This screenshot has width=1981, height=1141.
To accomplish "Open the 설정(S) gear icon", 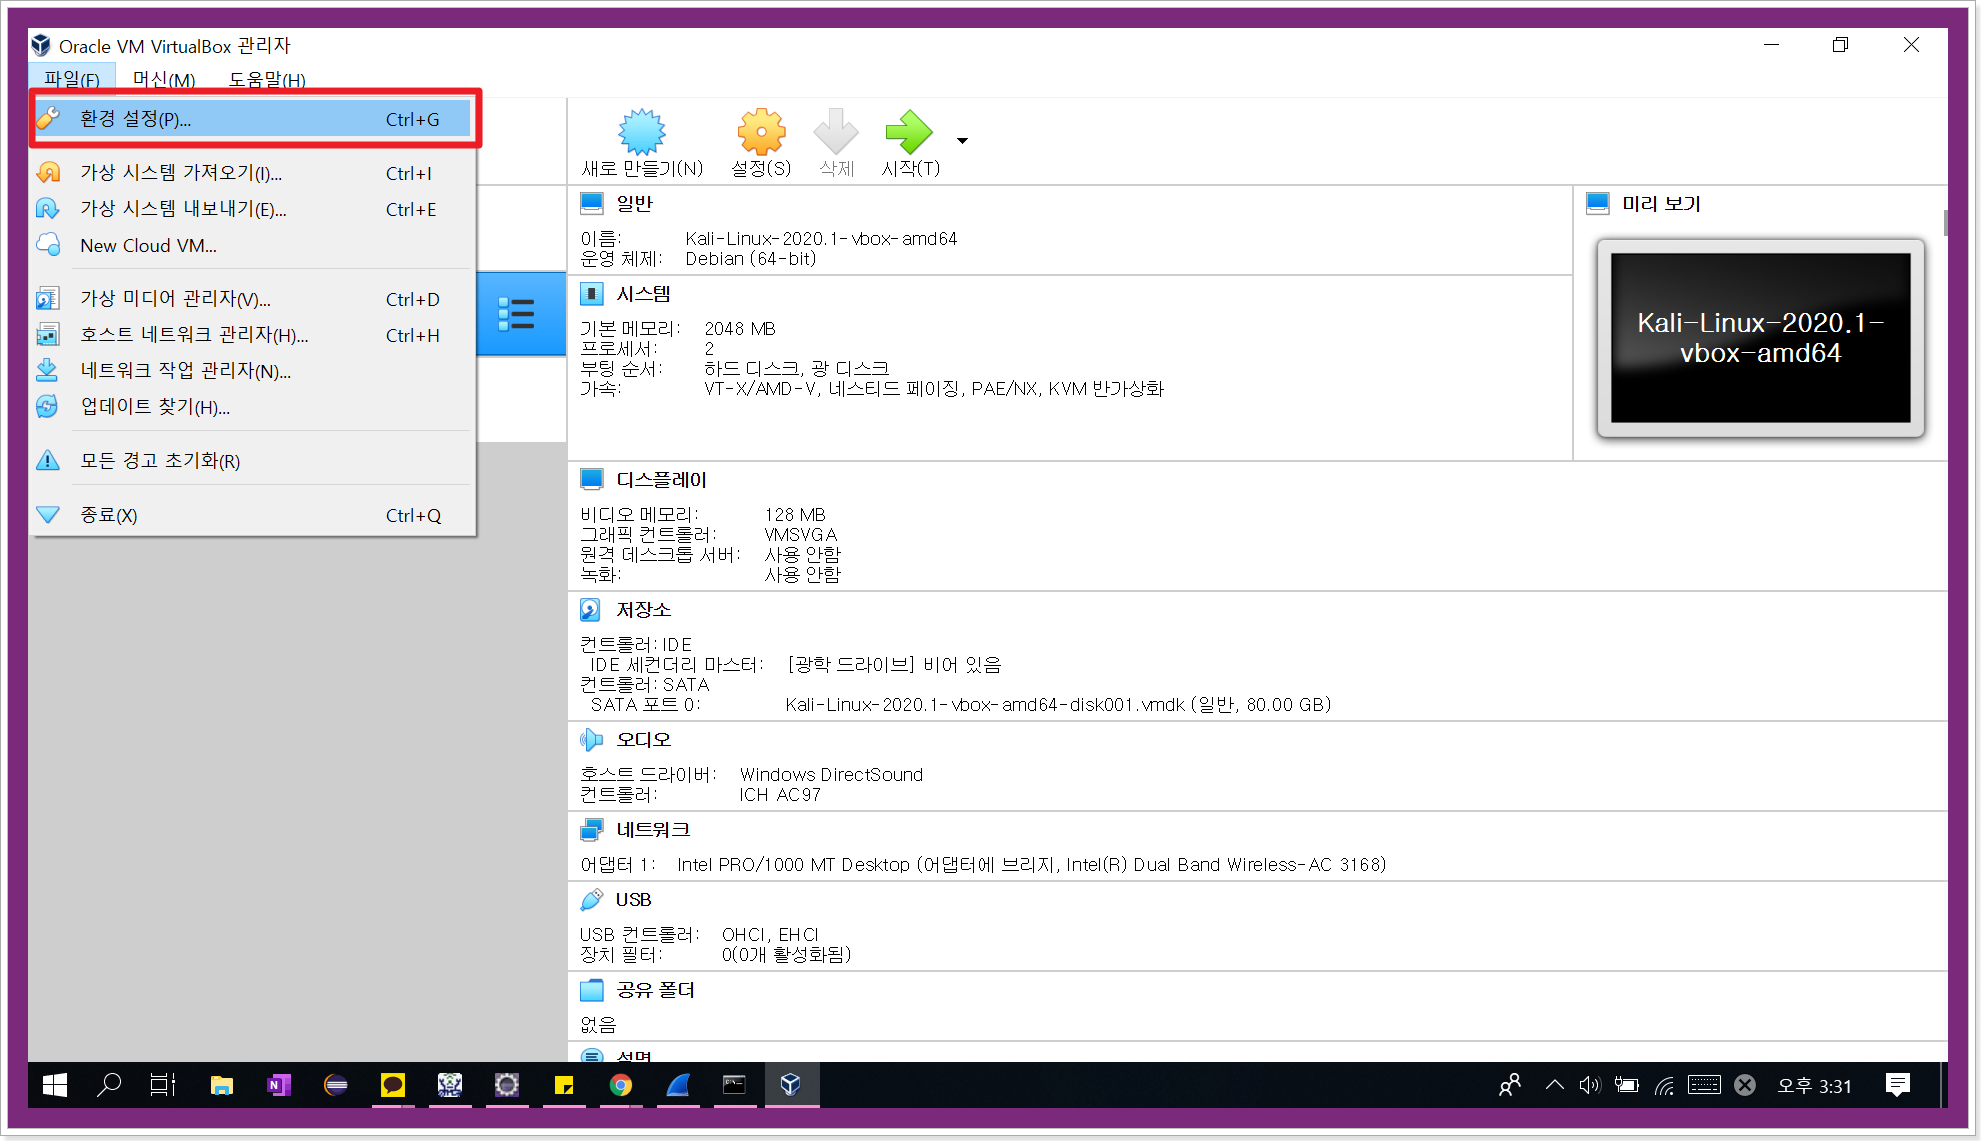I will click(761, 133).
